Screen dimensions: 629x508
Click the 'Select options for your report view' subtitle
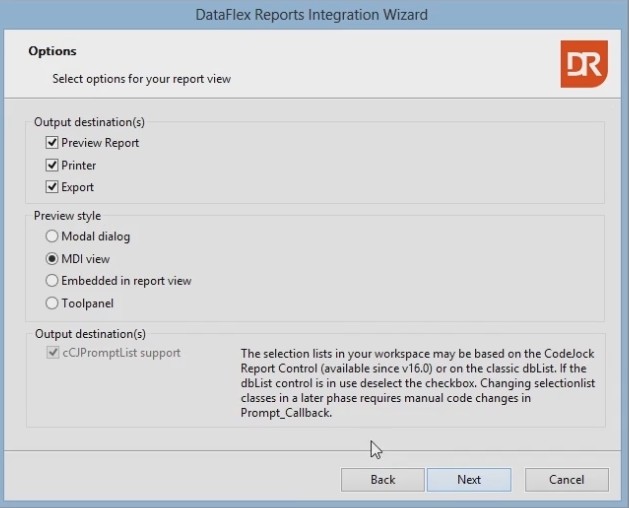click(x=142, y=77)
